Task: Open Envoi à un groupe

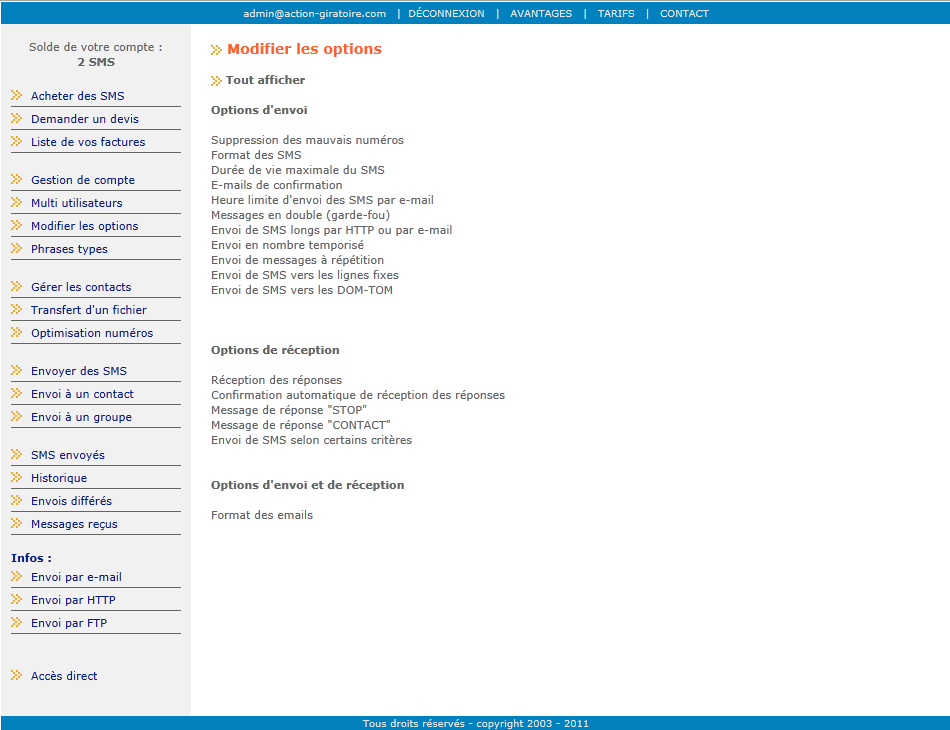Action: point(81,417)
